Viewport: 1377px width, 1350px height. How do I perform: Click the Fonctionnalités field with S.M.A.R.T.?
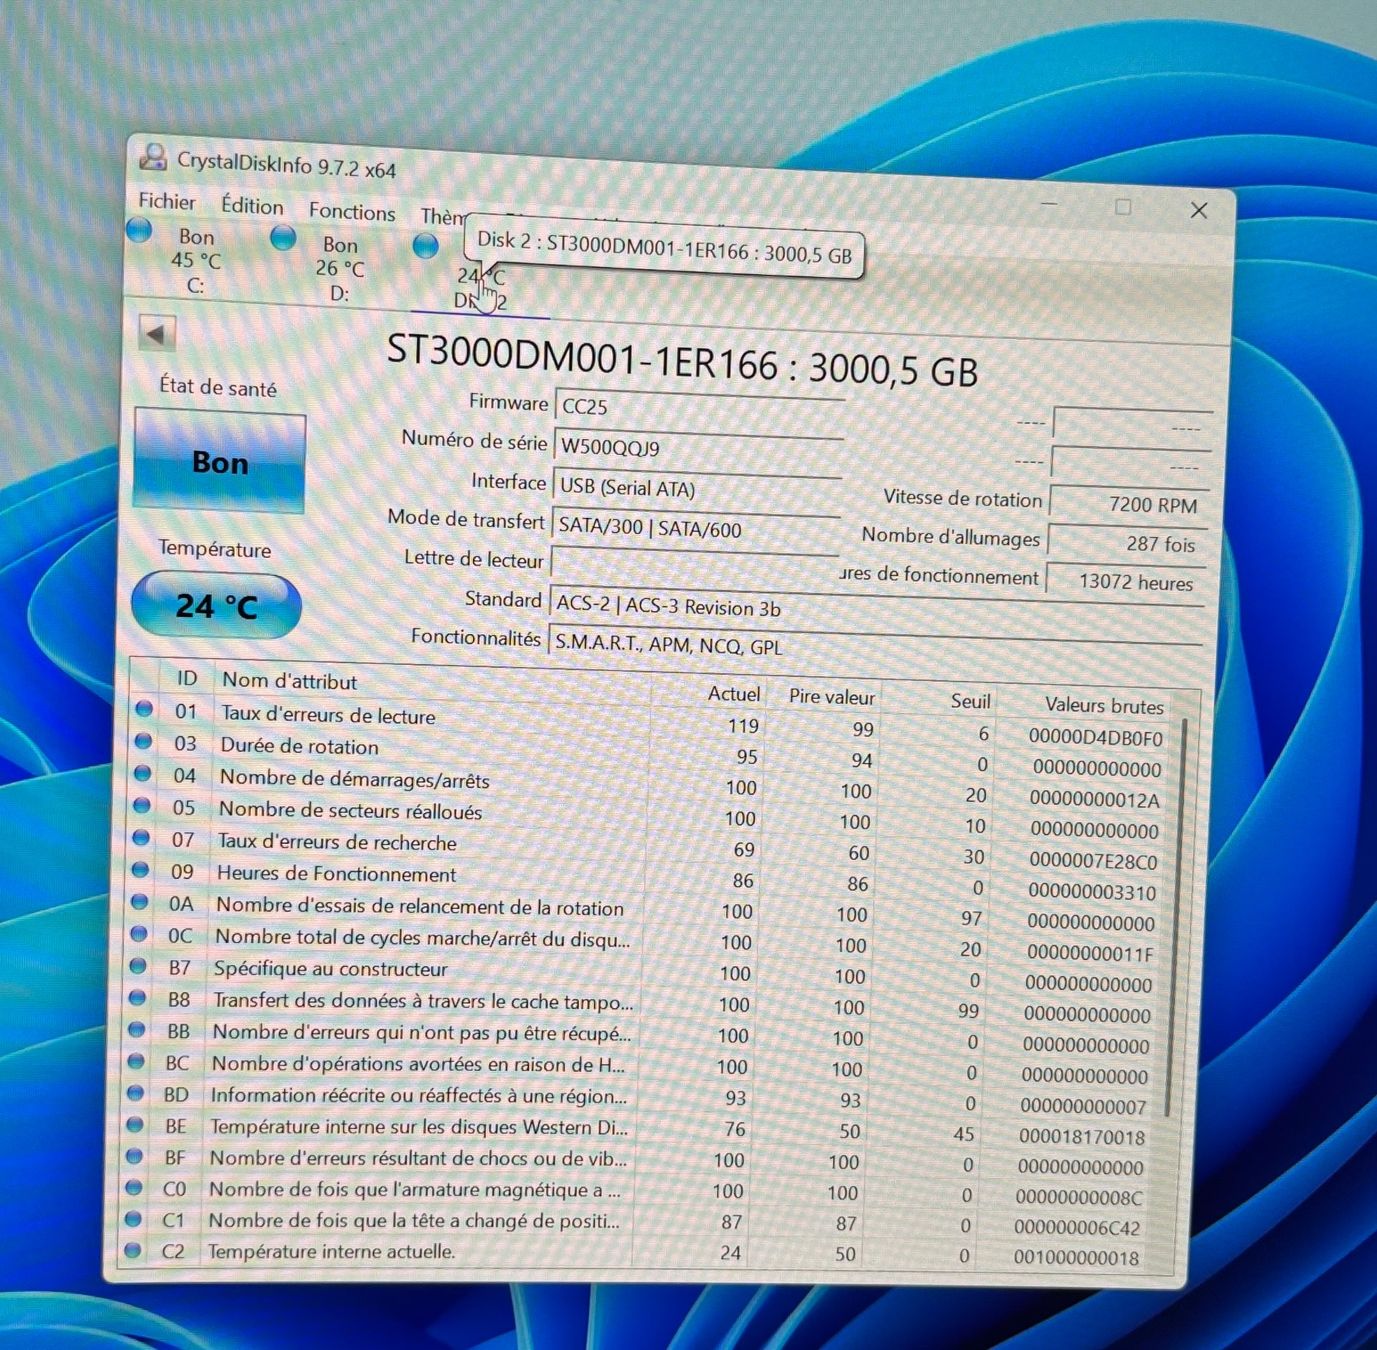point(873,649)
